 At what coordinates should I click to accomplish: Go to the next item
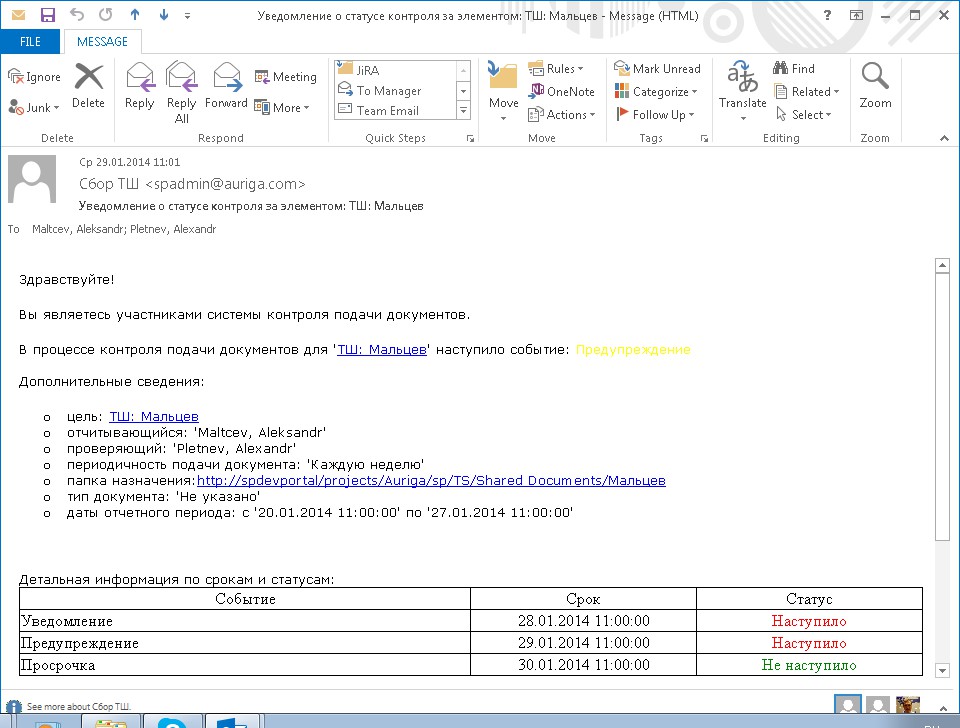coord(163,15)
